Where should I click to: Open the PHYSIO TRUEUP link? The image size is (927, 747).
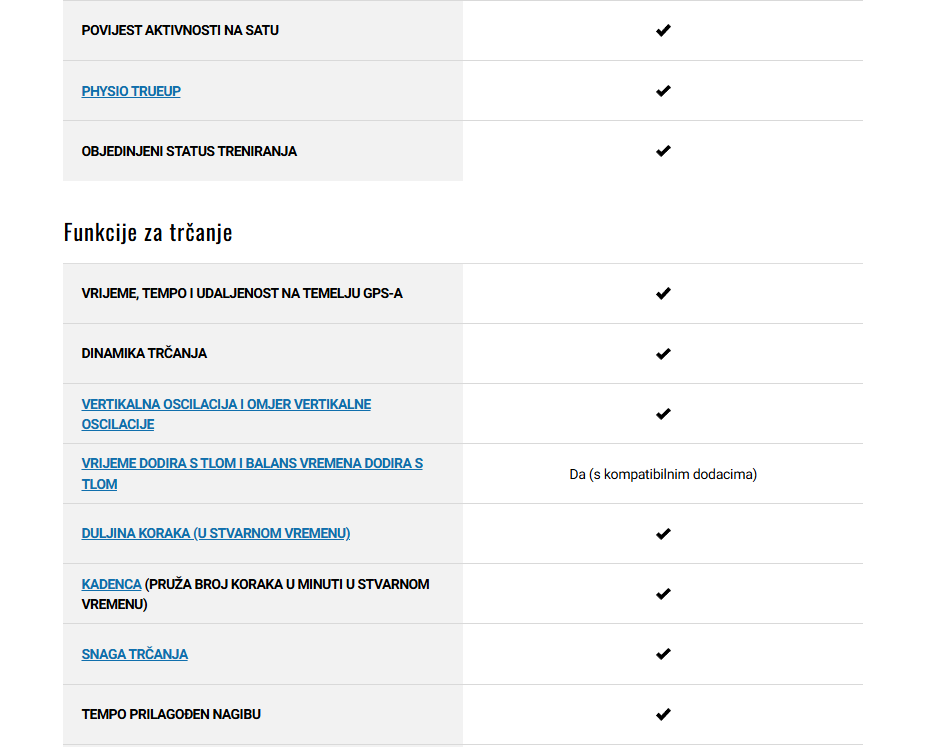pyautogui.click(x=131, y=91)
